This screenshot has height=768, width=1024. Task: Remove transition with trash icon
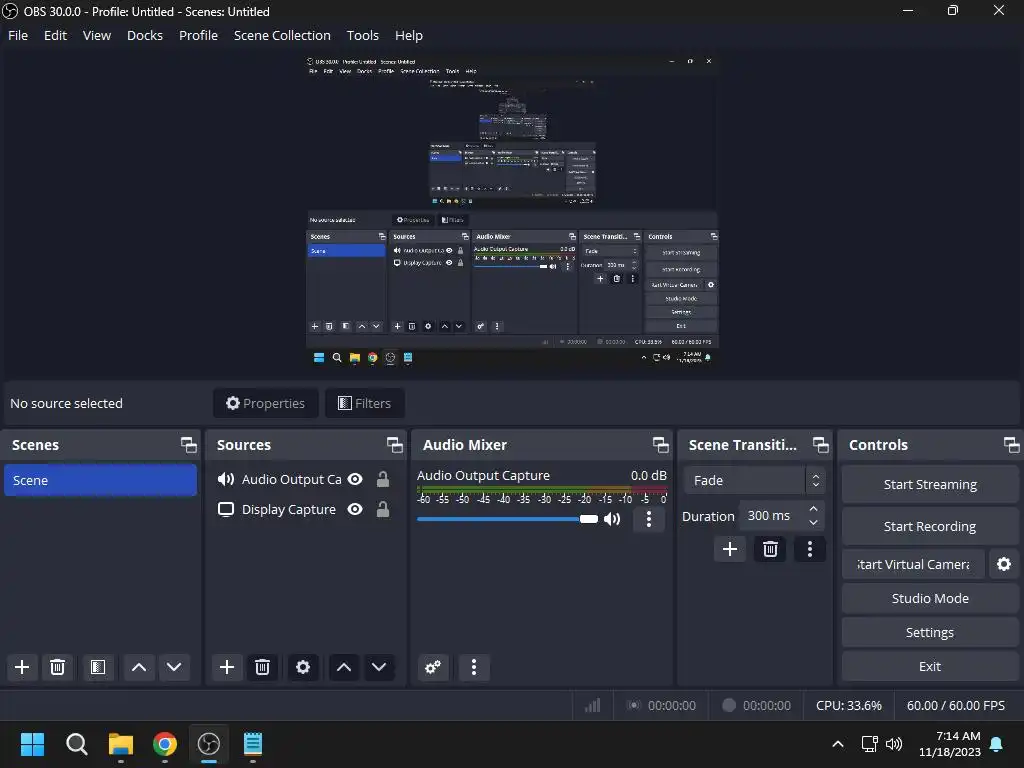click(x=770, y=549)
